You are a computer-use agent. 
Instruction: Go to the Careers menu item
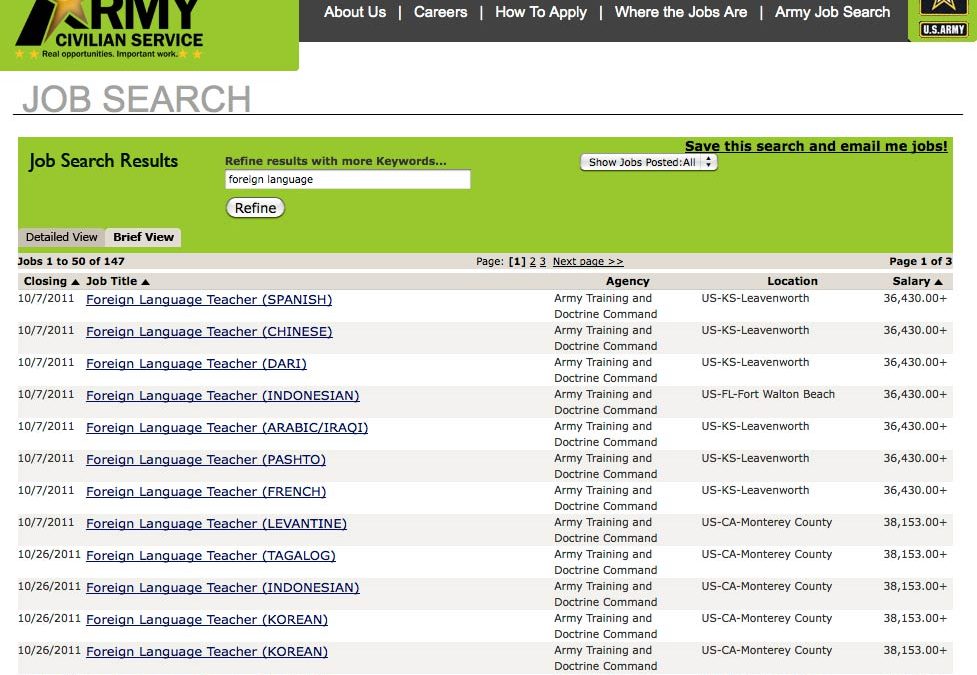tap(441, 12)
